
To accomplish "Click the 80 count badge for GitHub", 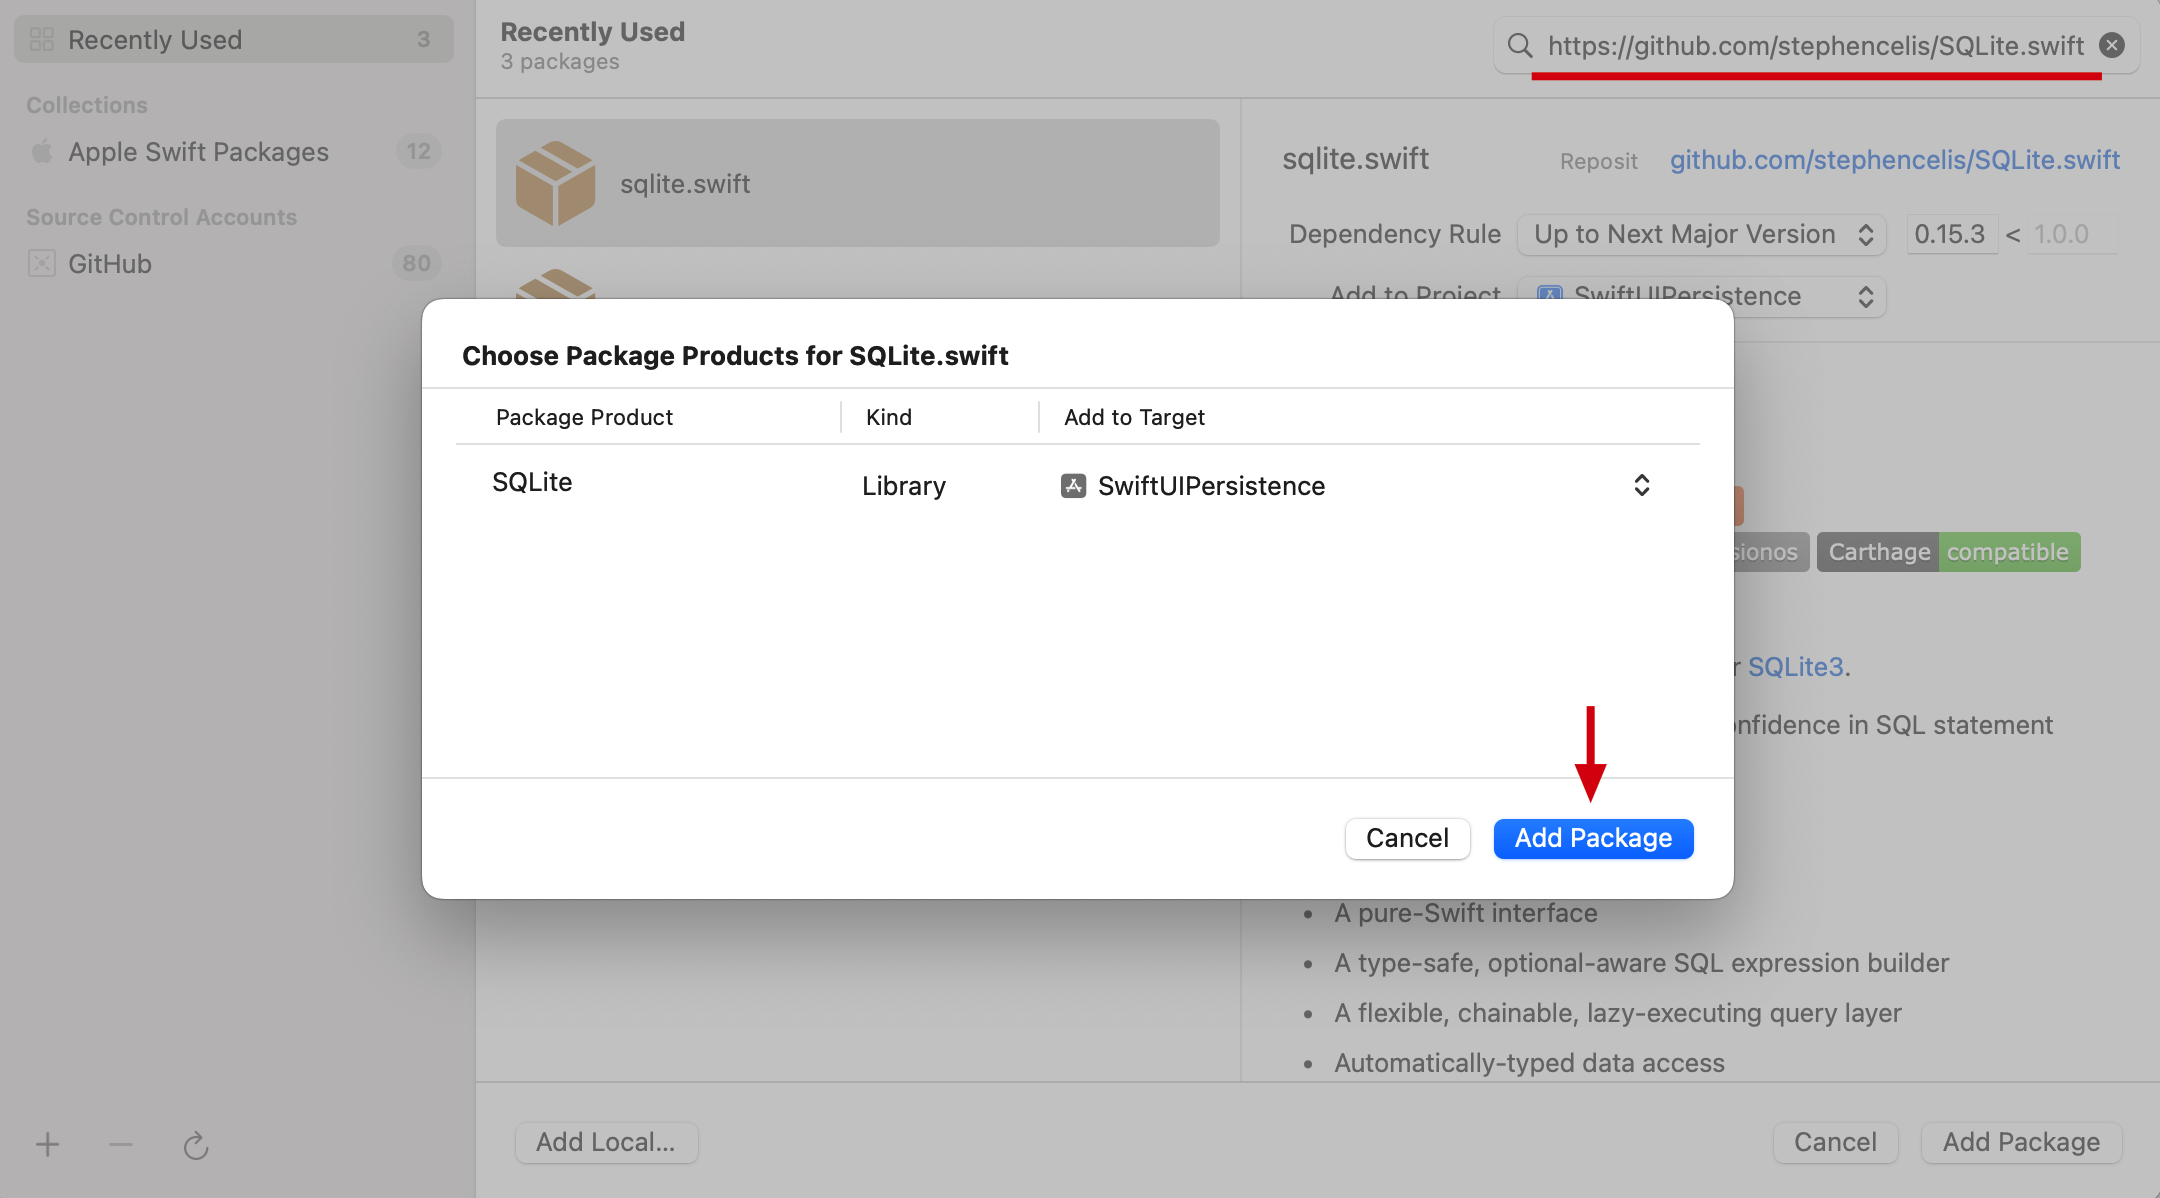I will [417, 263].
